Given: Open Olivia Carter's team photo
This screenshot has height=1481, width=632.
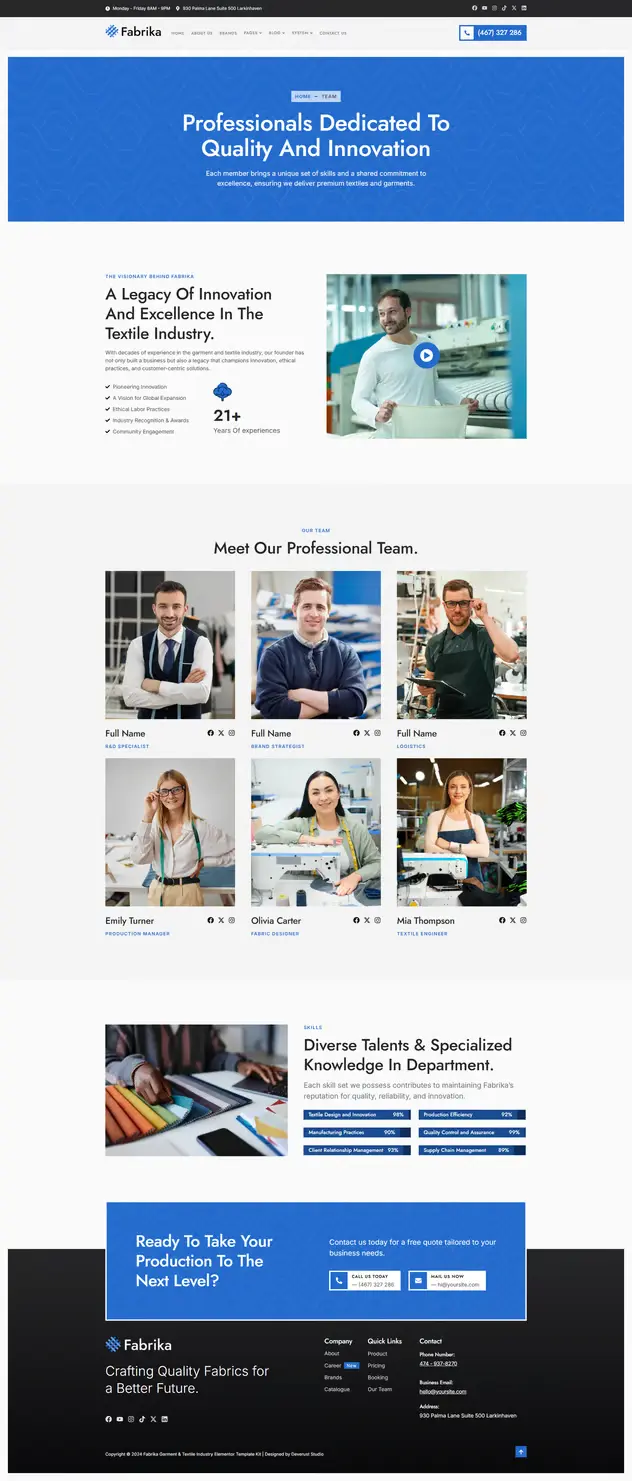Looking at the screenshot, I should (x=316, y=832).
